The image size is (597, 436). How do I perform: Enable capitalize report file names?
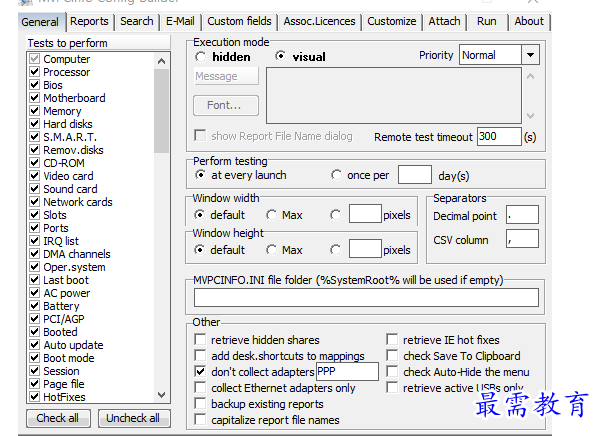[200, 419]
